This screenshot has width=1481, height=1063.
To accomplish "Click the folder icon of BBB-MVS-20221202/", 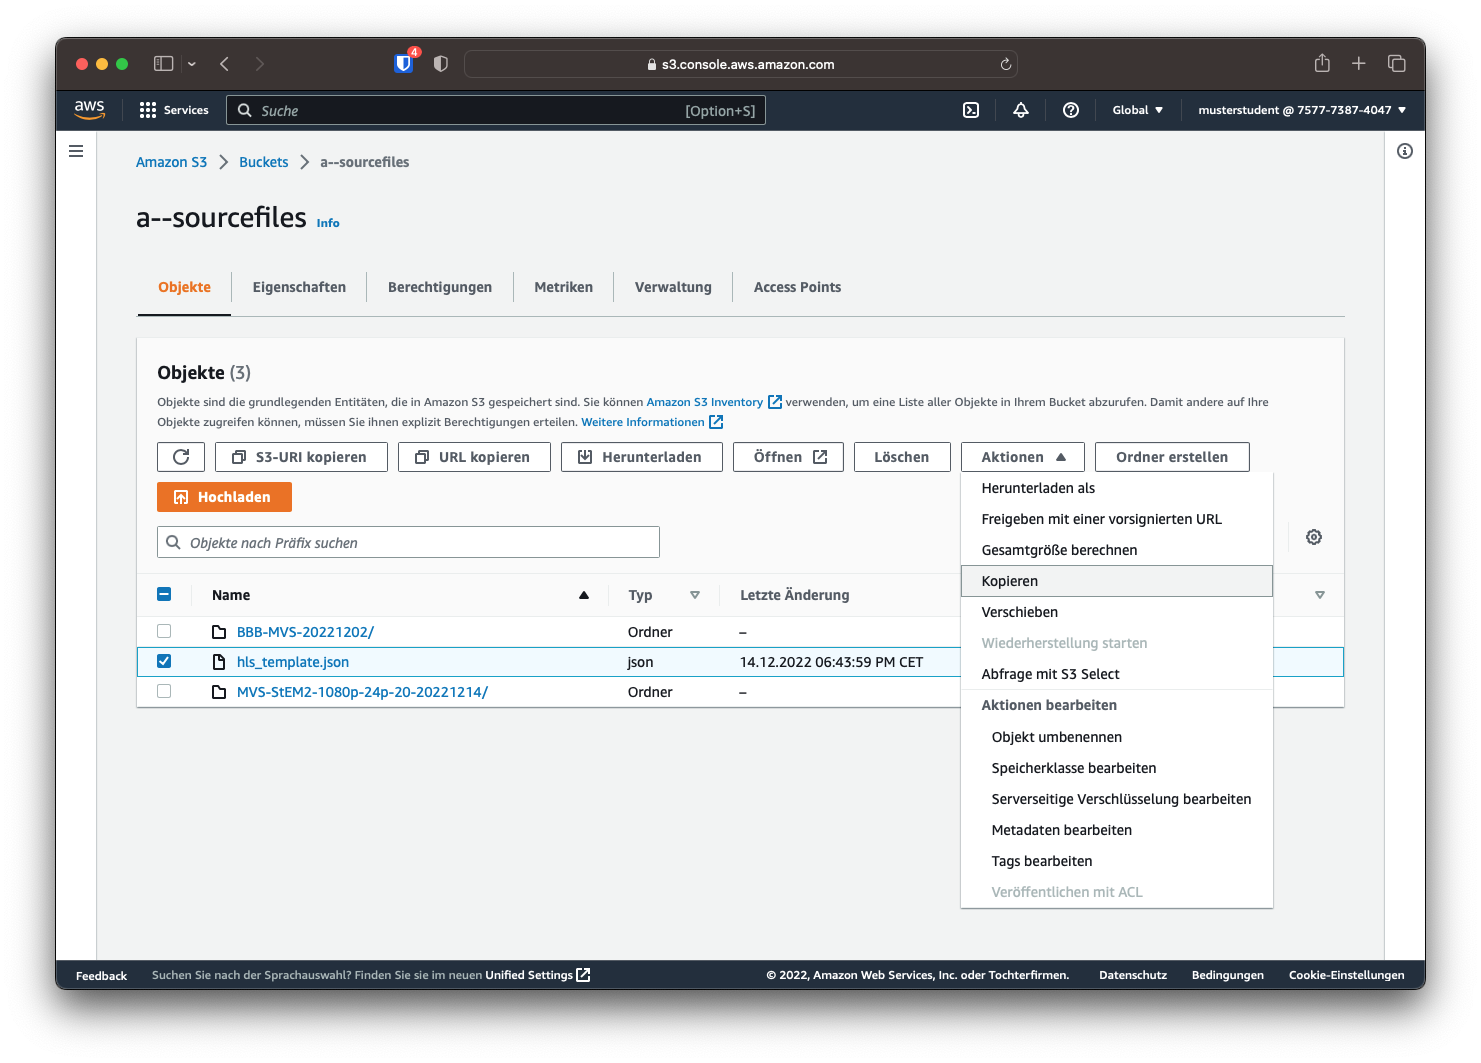I will (x=219, y=632).
